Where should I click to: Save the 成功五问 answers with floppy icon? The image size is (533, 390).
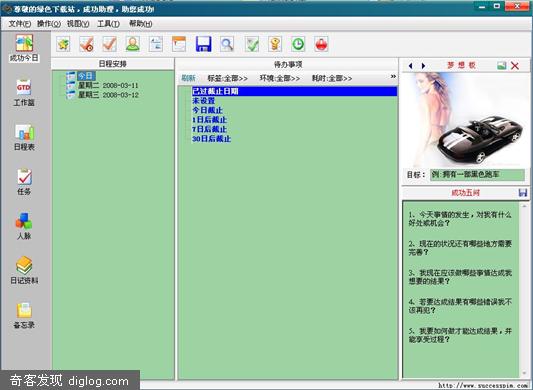tap(523, 192)
